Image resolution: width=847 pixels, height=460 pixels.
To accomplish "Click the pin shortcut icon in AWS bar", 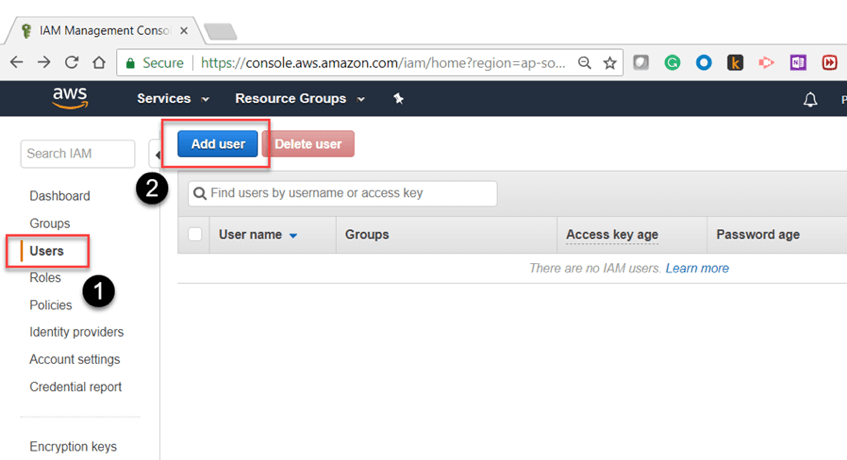I will click(399, 98).
